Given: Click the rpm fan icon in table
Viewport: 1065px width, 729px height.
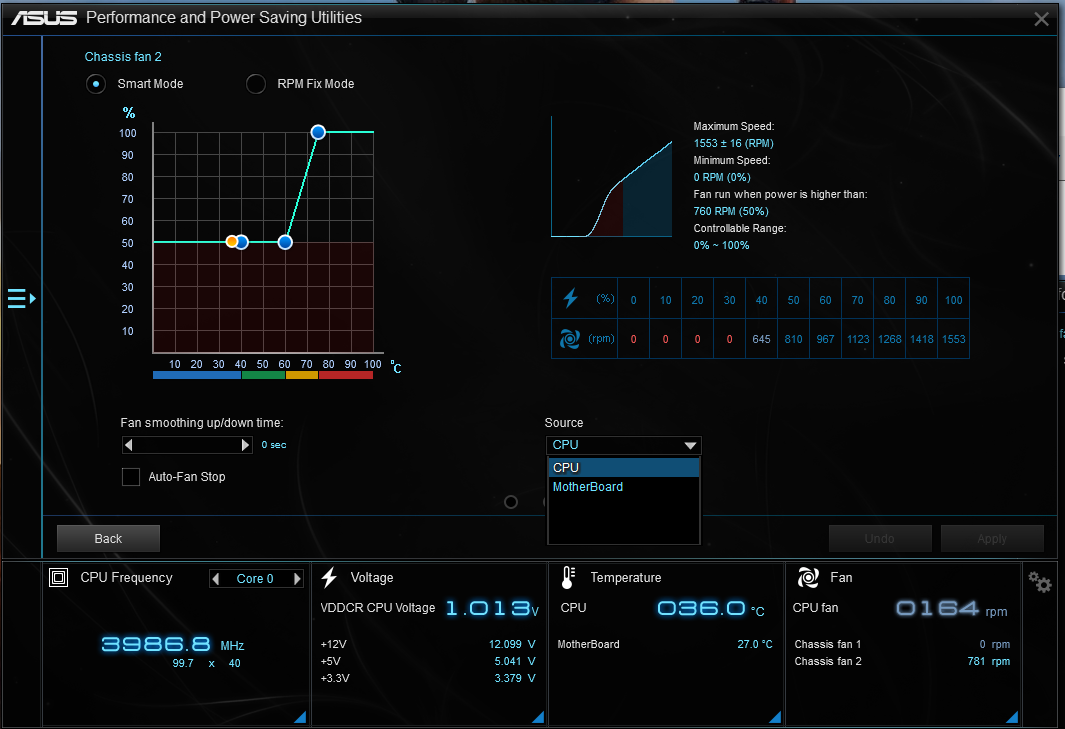Looking at the screenshot, I should (x=570, y=338).
